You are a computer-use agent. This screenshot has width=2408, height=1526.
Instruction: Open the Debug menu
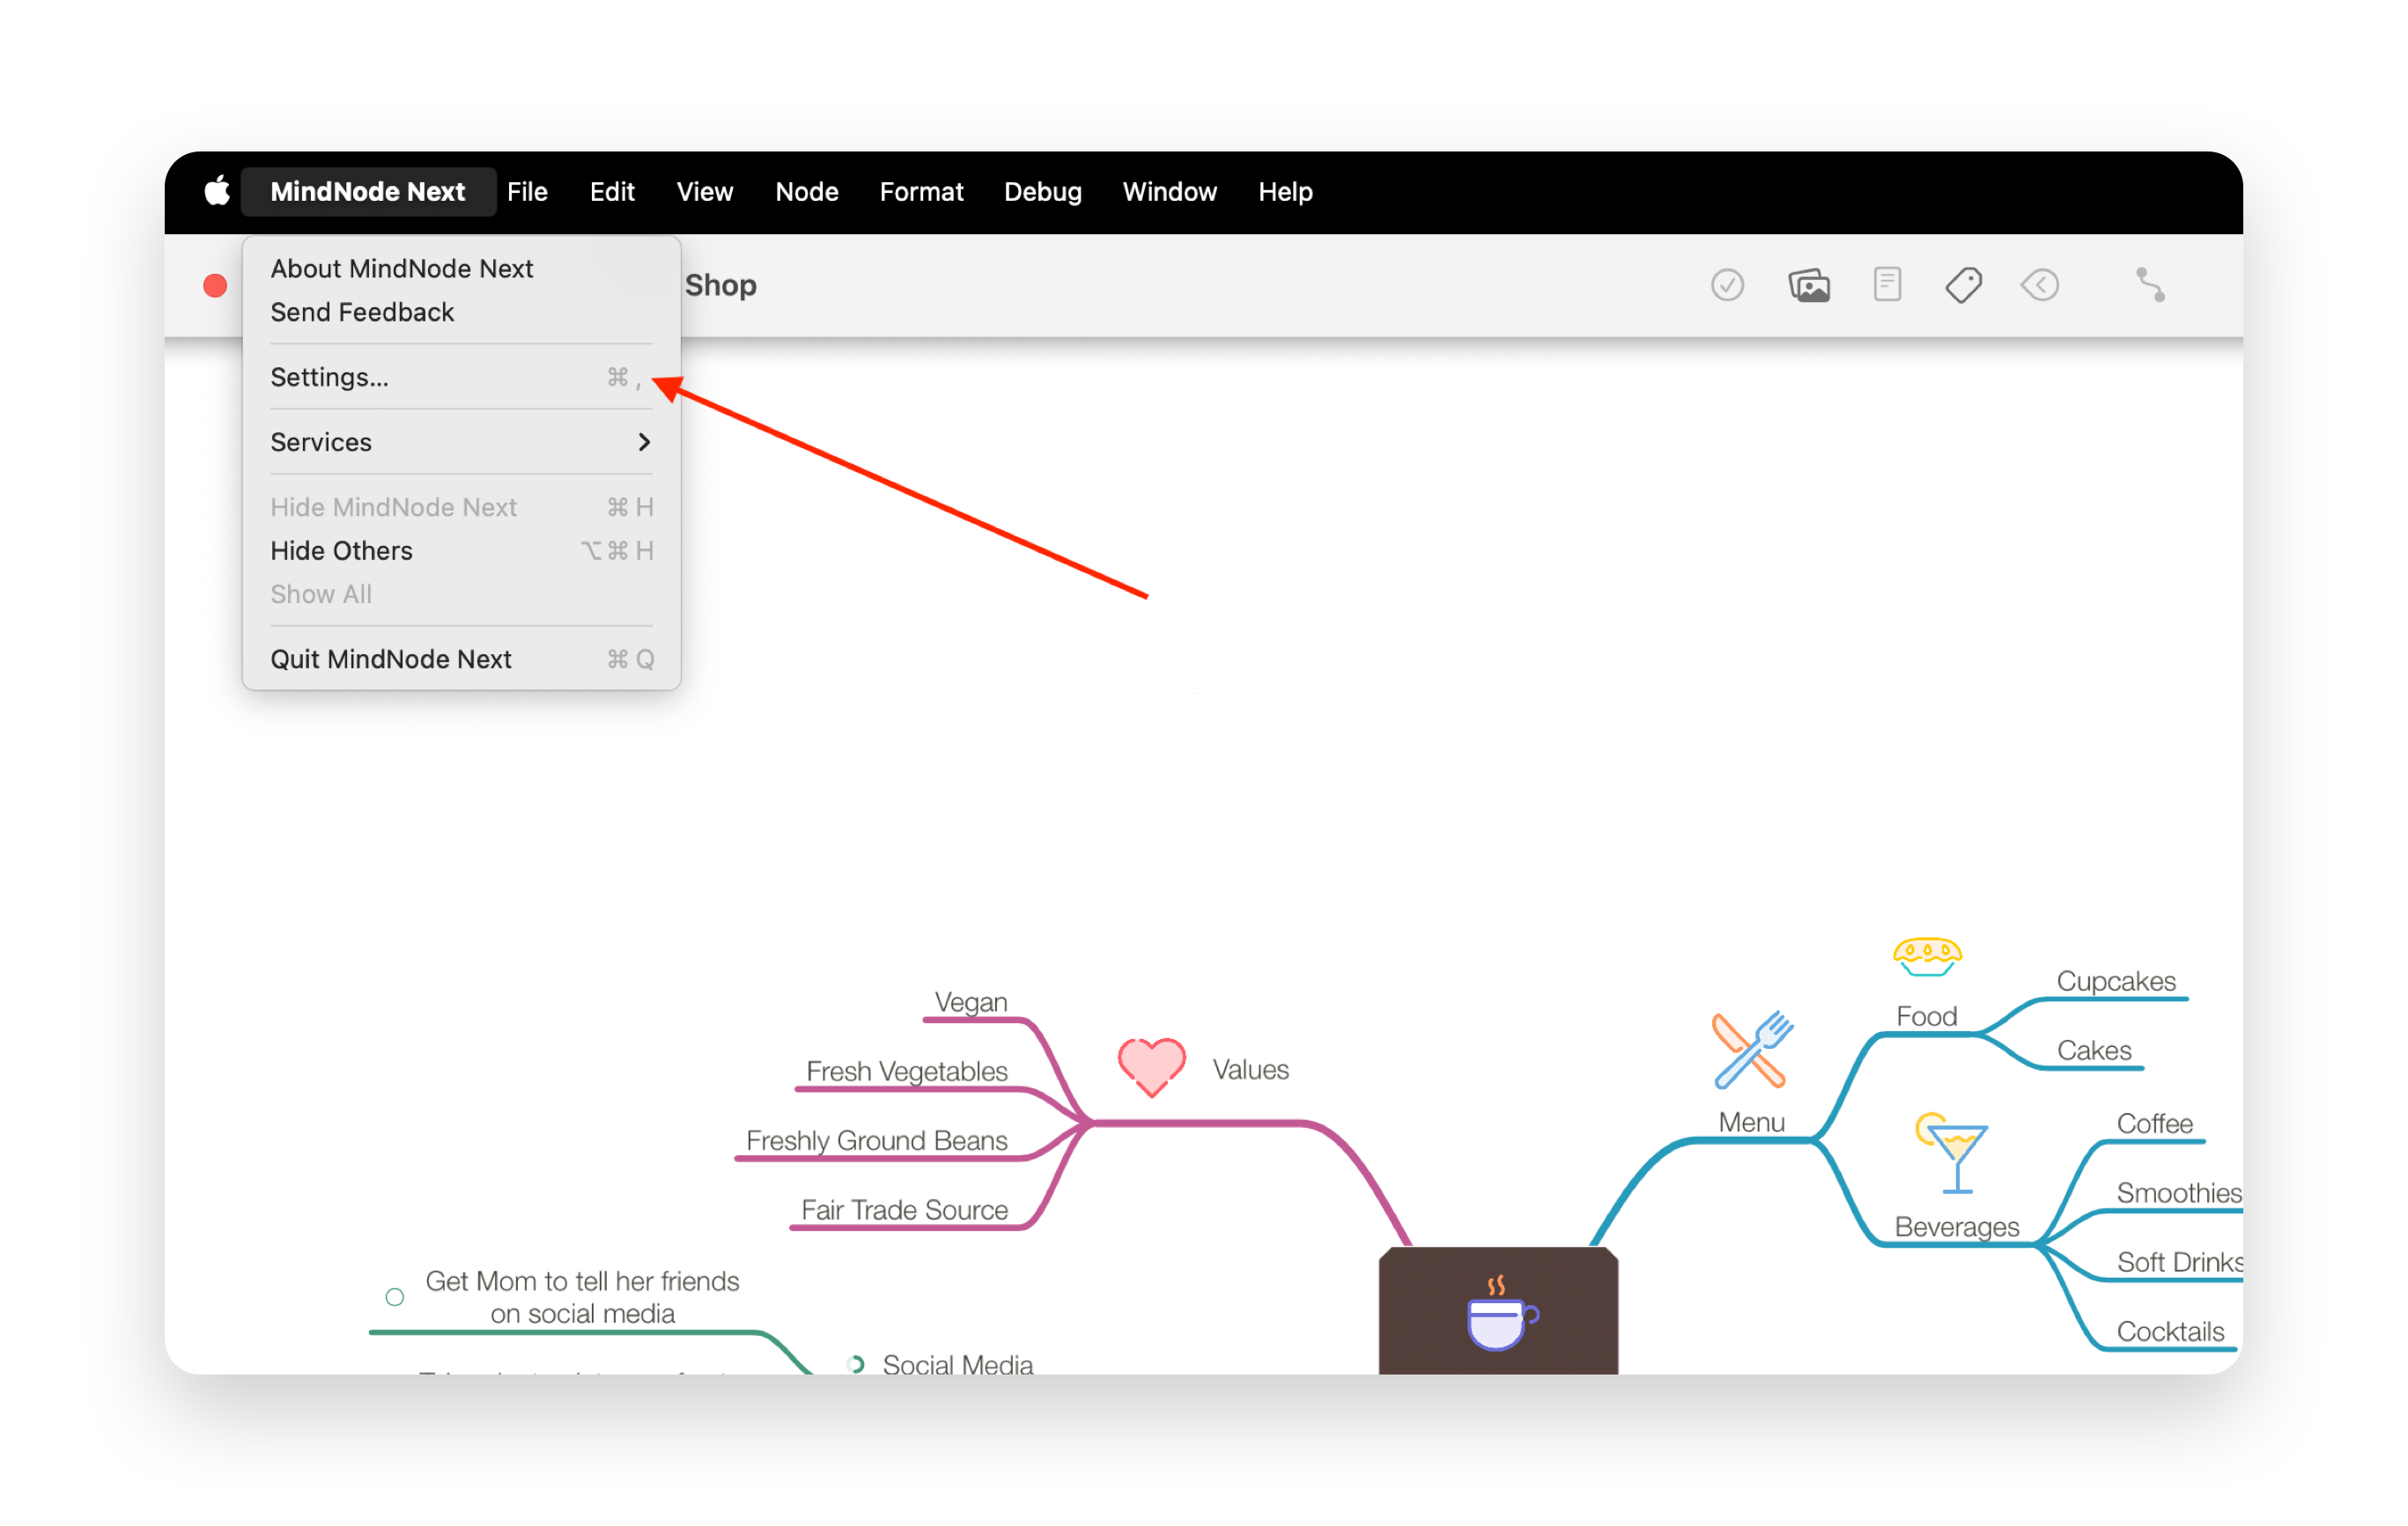click(1043, 191)
